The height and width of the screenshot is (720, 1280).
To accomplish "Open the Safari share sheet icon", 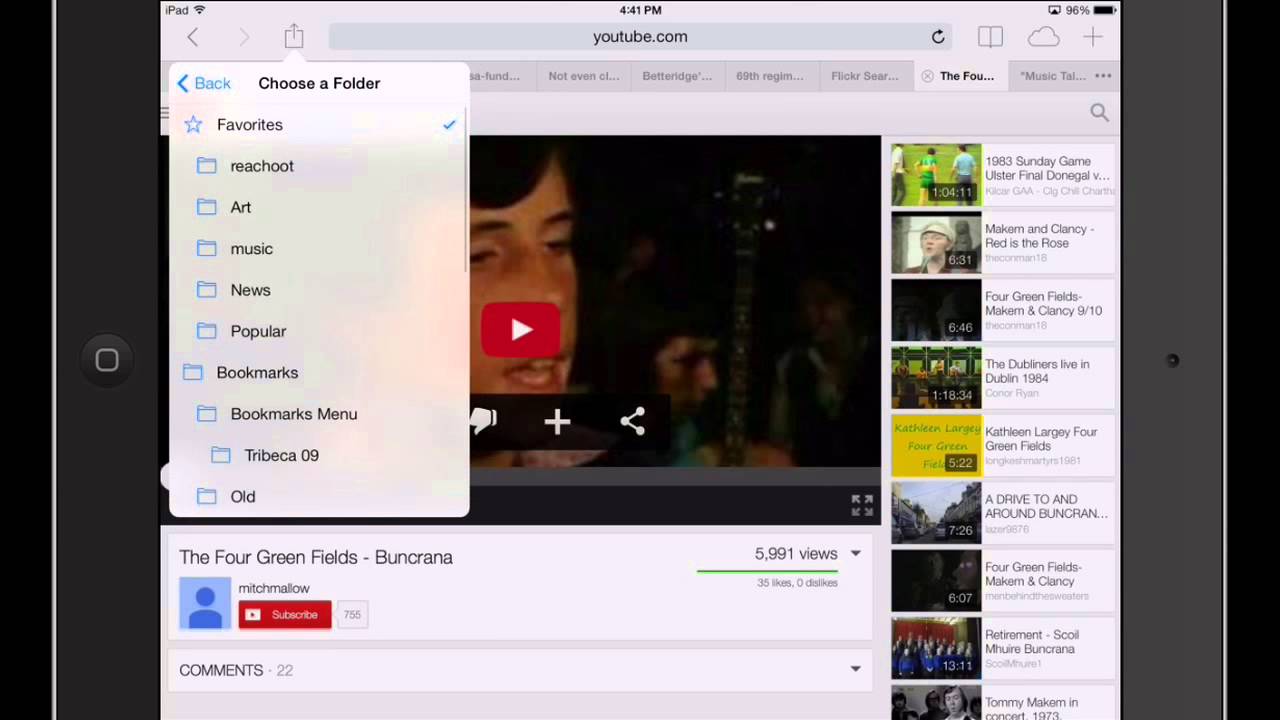I will tap(293, 36).
